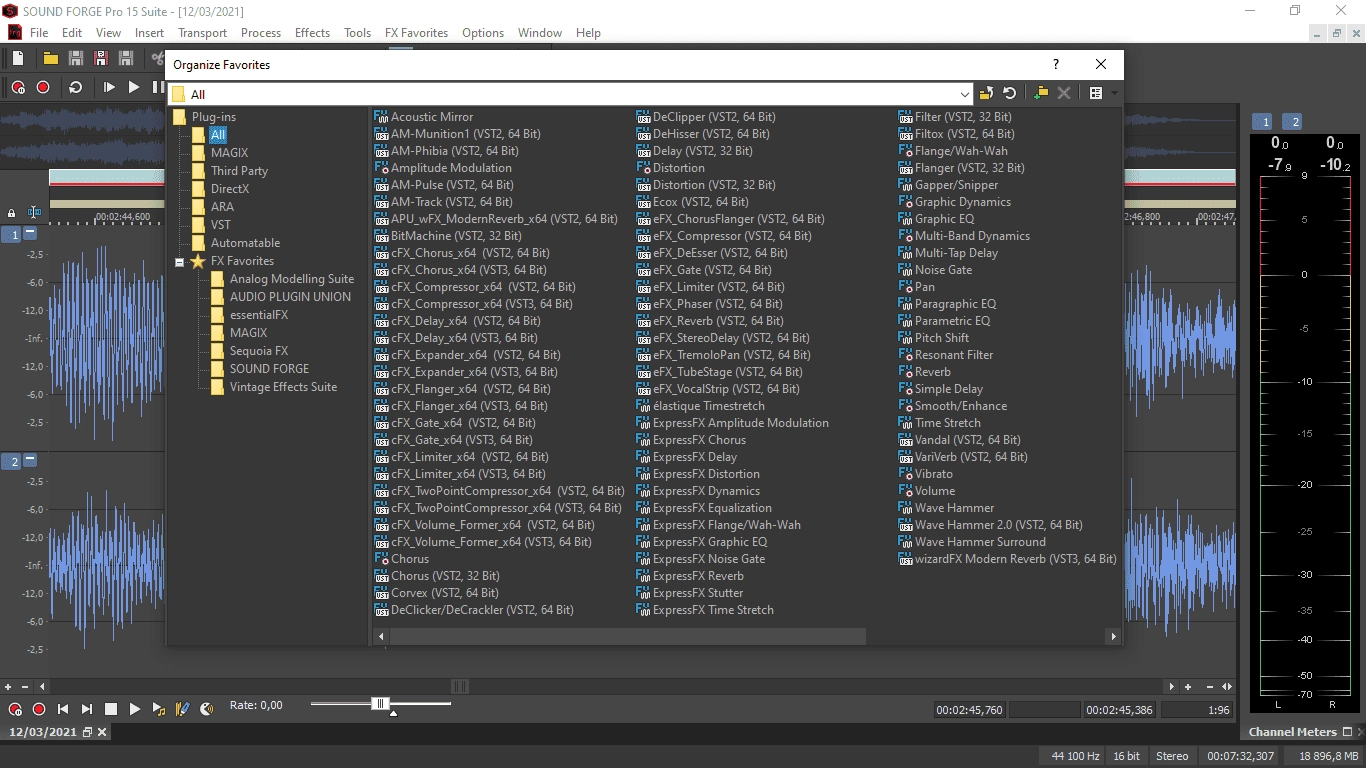Click the Views icon in Organize Favorites

click(x=1096, y=93)
